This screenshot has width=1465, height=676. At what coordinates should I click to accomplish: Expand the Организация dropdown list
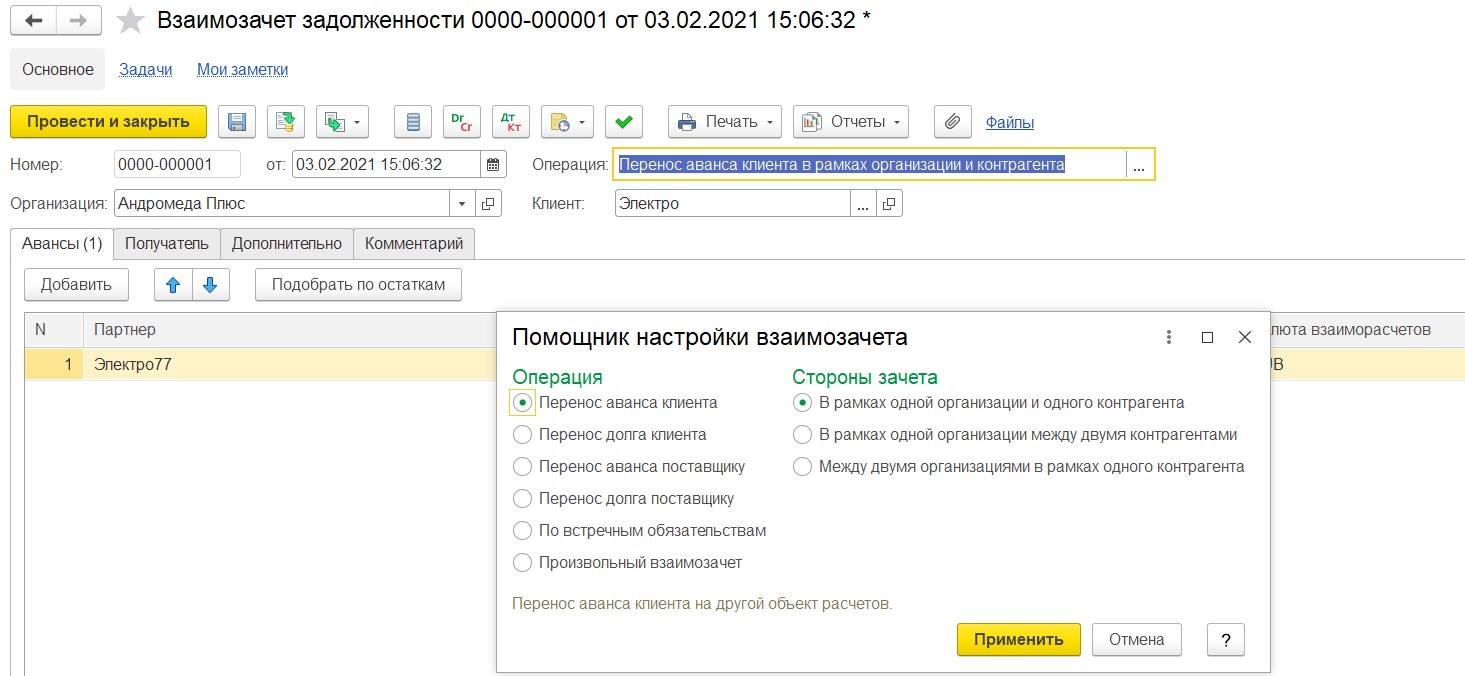pyautogui.click(x=462, y=204)
